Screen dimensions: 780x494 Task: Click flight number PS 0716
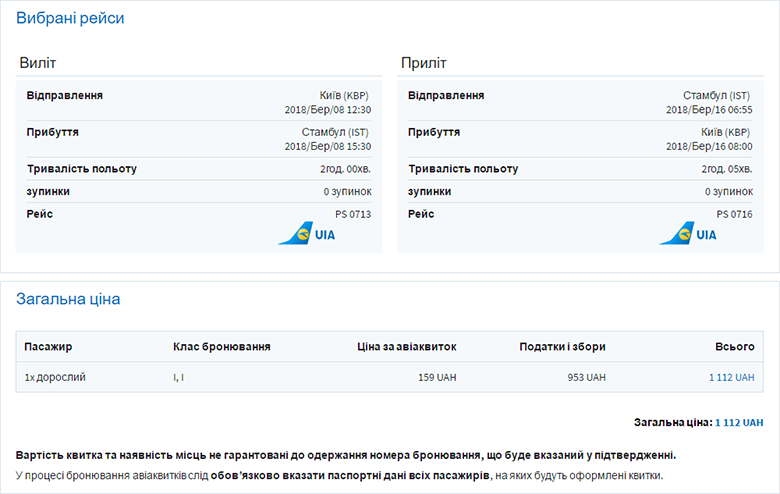click(733, 214)
